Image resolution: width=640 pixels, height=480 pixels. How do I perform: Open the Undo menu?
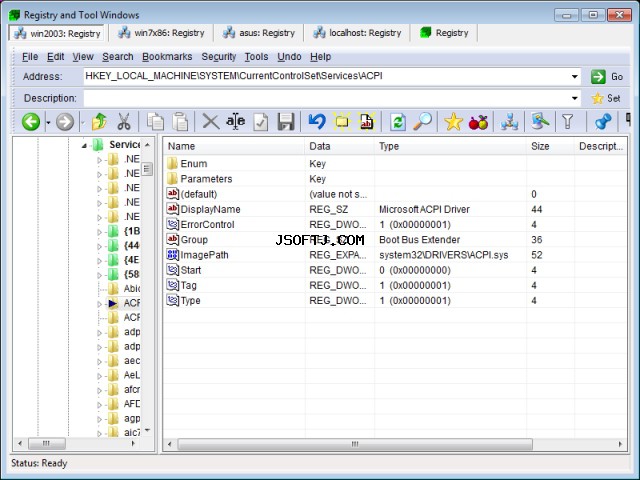pyautogui.click(x=289, y=57)
